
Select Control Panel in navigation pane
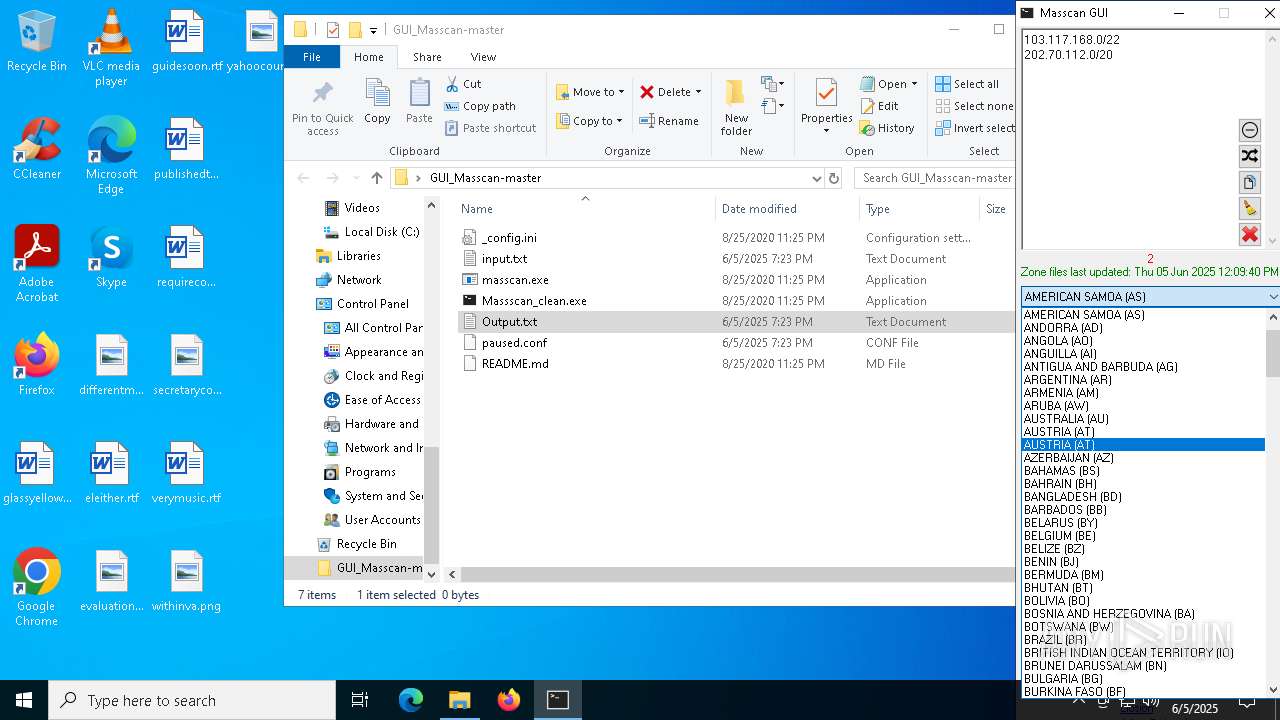(372, 304)
